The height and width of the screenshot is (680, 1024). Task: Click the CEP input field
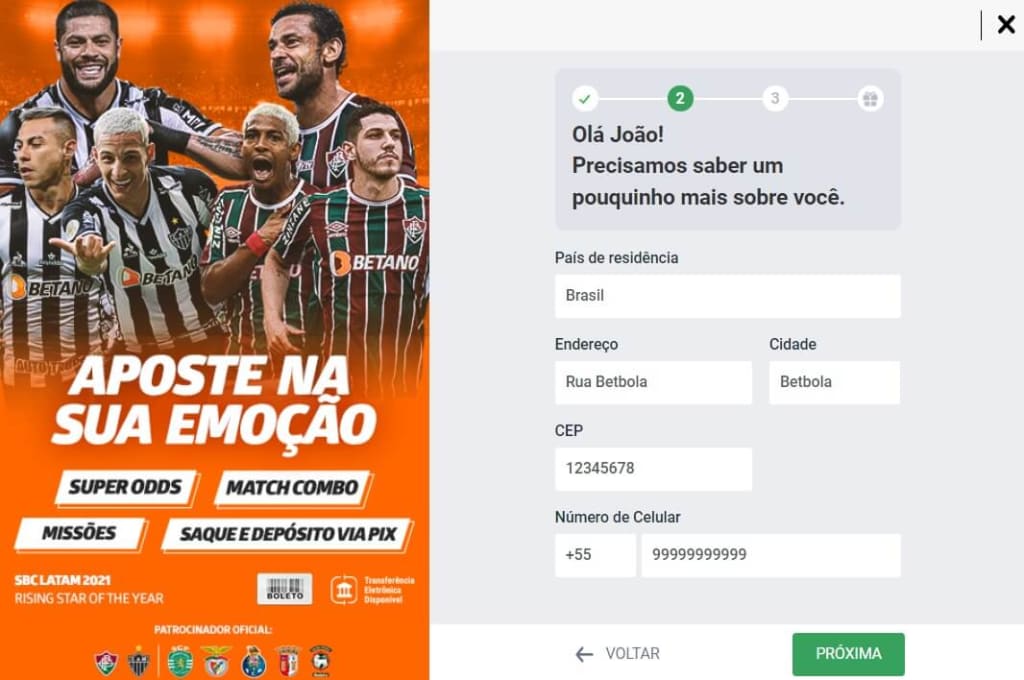653,469
